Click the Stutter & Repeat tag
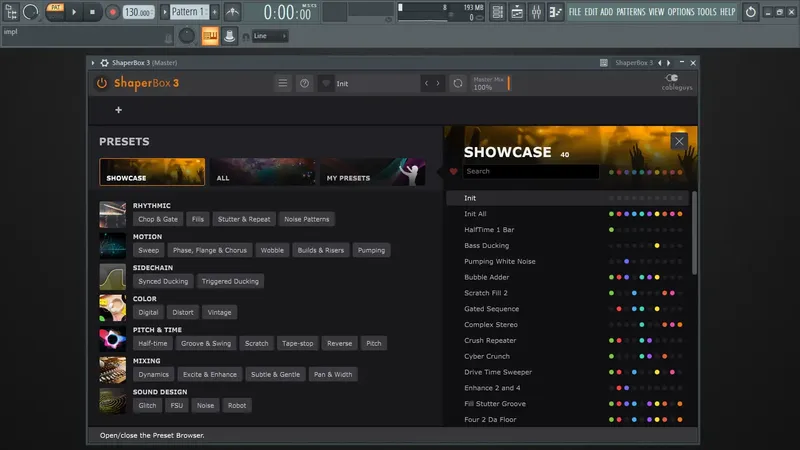This screenshot has height=450, width=800. pos(244,219)
